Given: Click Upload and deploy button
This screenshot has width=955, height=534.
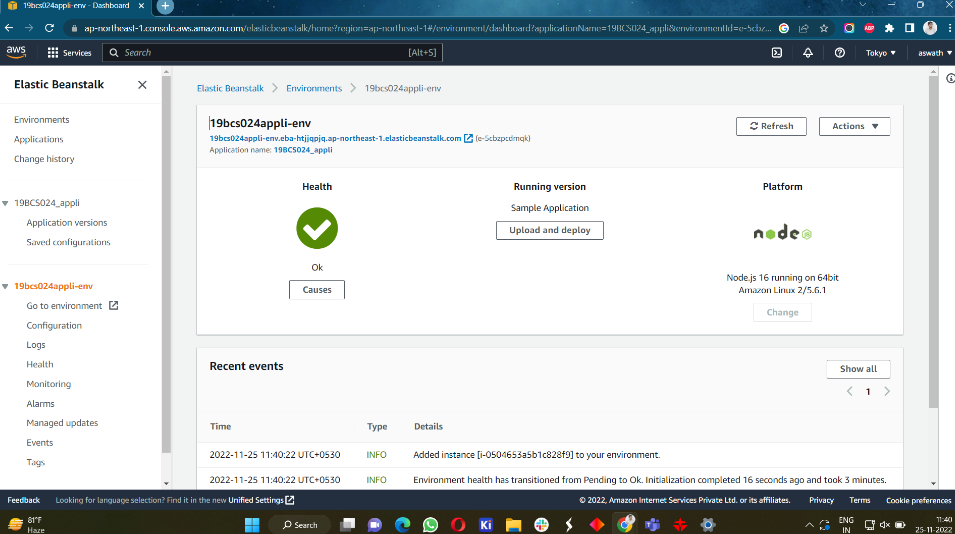Looking at the screenshot, I should click(549, 230).
